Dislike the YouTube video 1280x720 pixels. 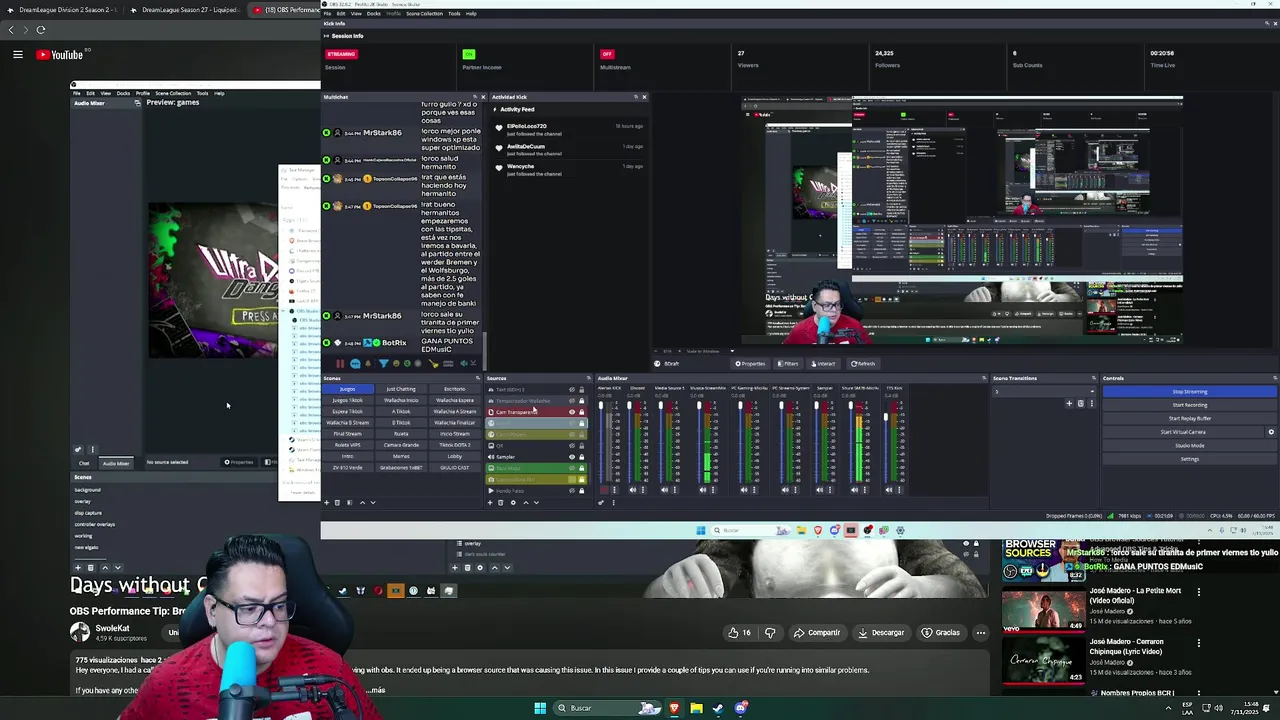pos(770,632)
